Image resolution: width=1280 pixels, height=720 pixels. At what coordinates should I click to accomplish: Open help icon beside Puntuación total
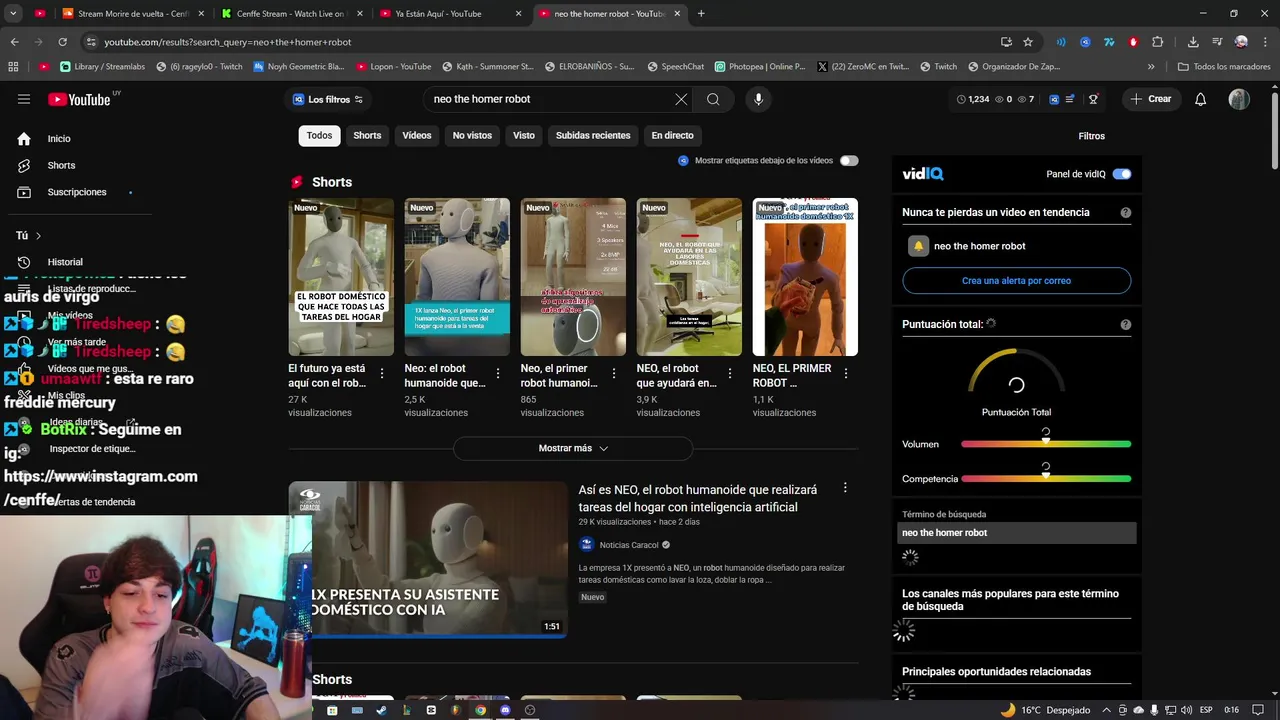1126,325
